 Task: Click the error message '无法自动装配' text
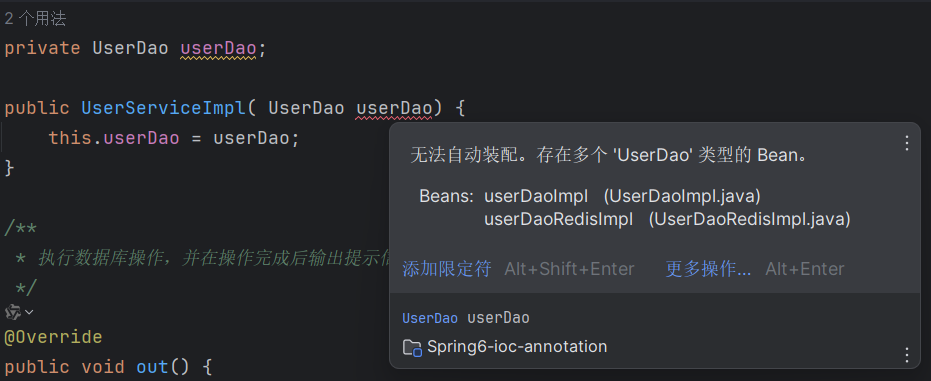pos(464,155)
